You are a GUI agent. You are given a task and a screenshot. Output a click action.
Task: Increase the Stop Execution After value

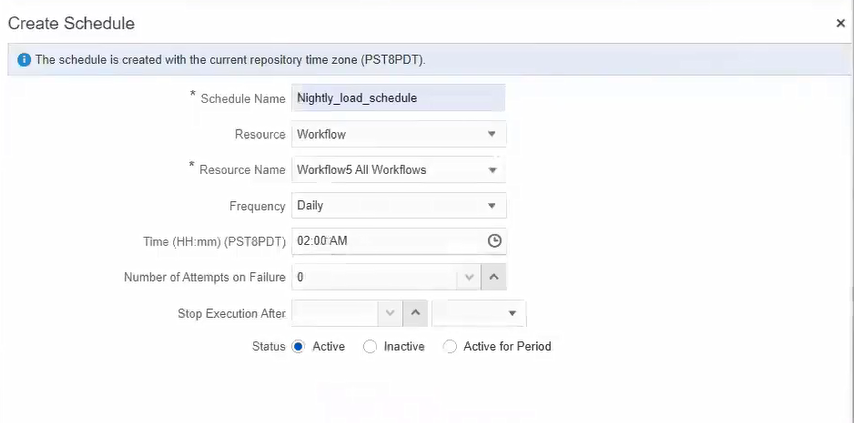pyautogui.click(x=416, y=313)
